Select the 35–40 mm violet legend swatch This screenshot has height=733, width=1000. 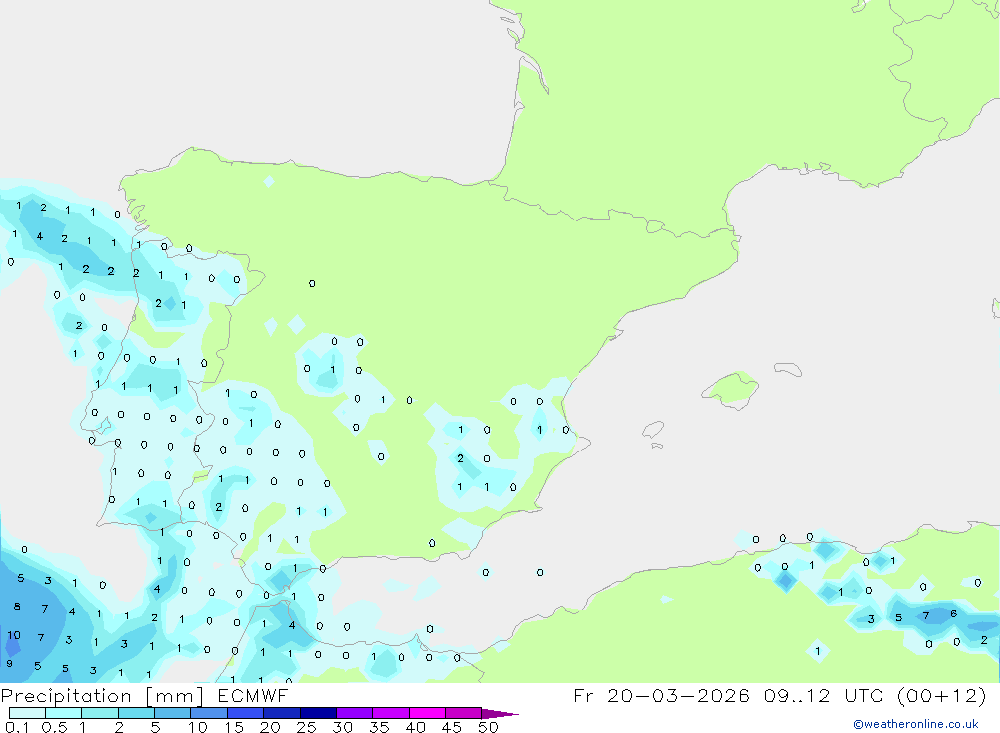tap(391, 713)
